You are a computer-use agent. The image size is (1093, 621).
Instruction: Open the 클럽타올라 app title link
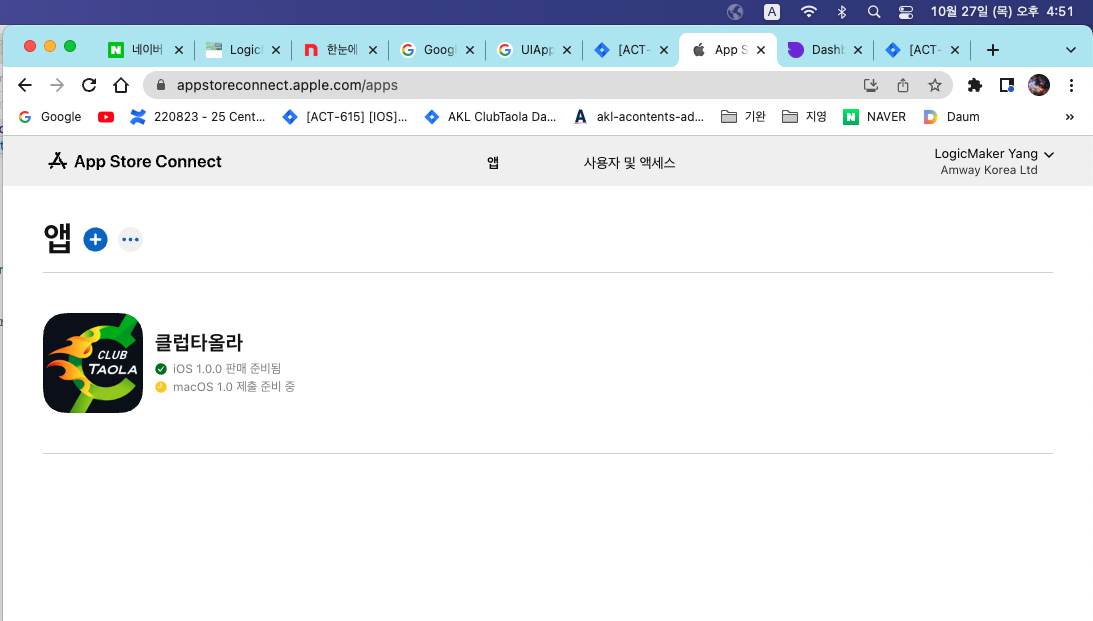click(199, 341)
